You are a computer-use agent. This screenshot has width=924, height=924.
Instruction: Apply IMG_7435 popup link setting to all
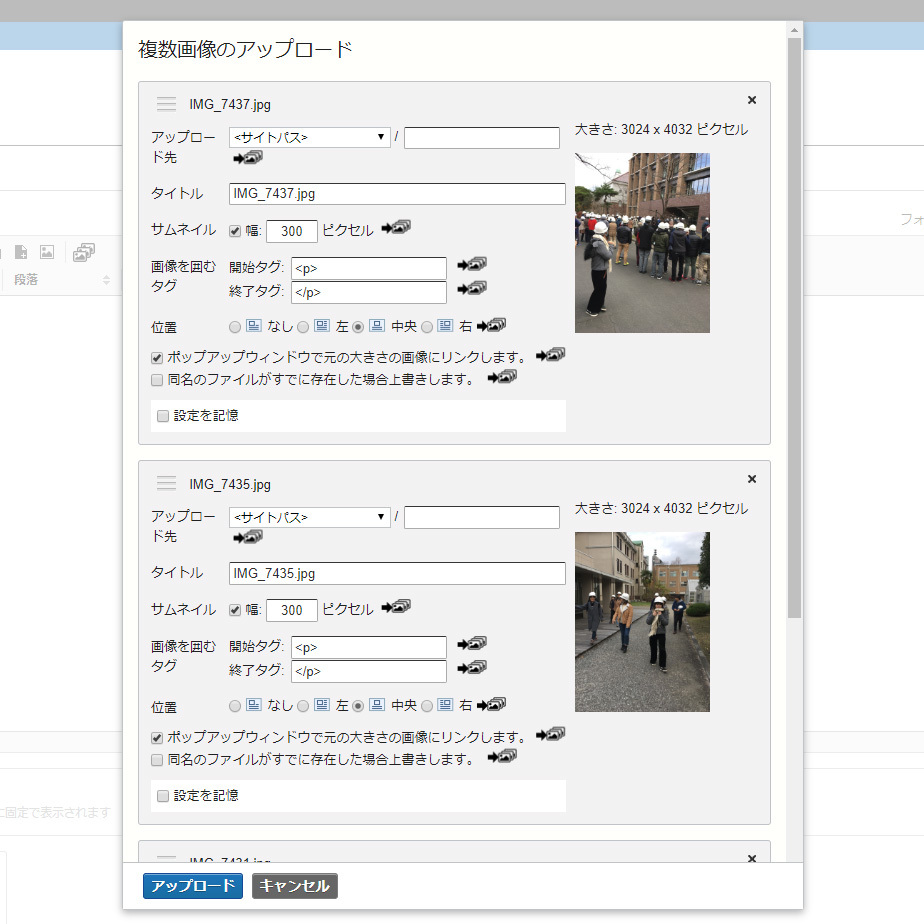[x=550, y=735]
